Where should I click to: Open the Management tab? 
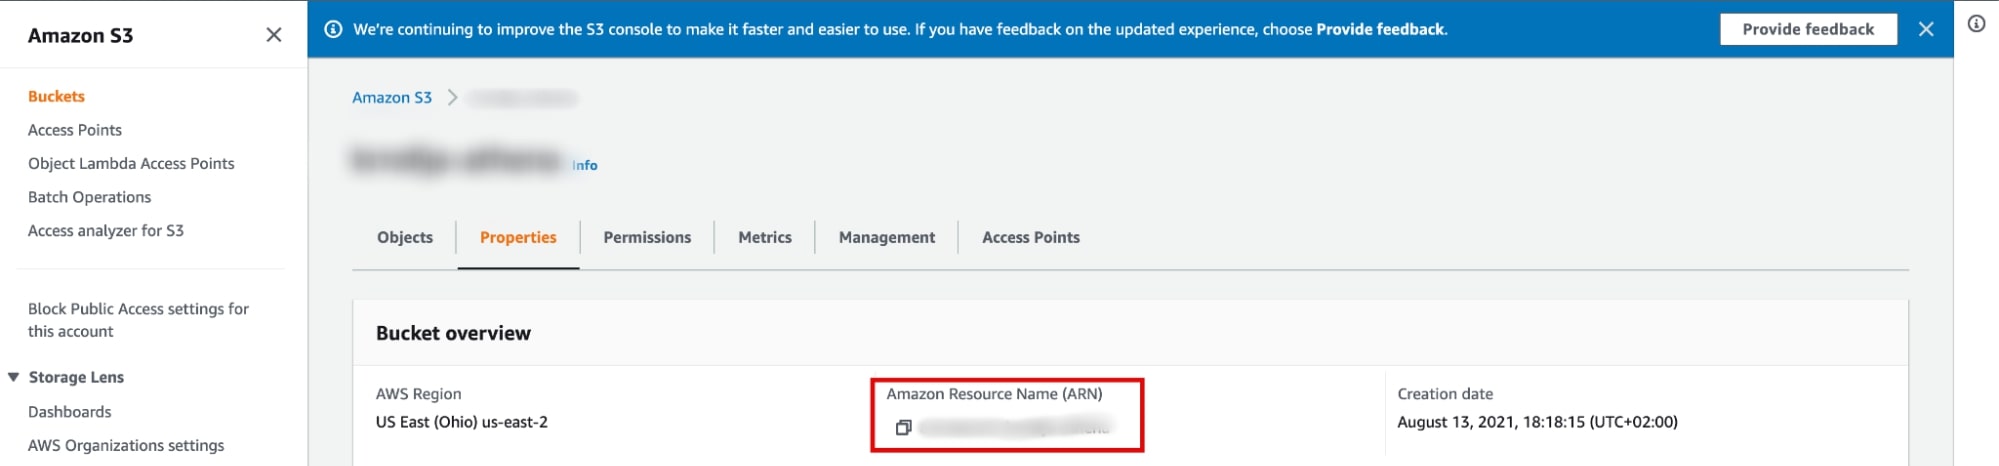tap(887, 237)
